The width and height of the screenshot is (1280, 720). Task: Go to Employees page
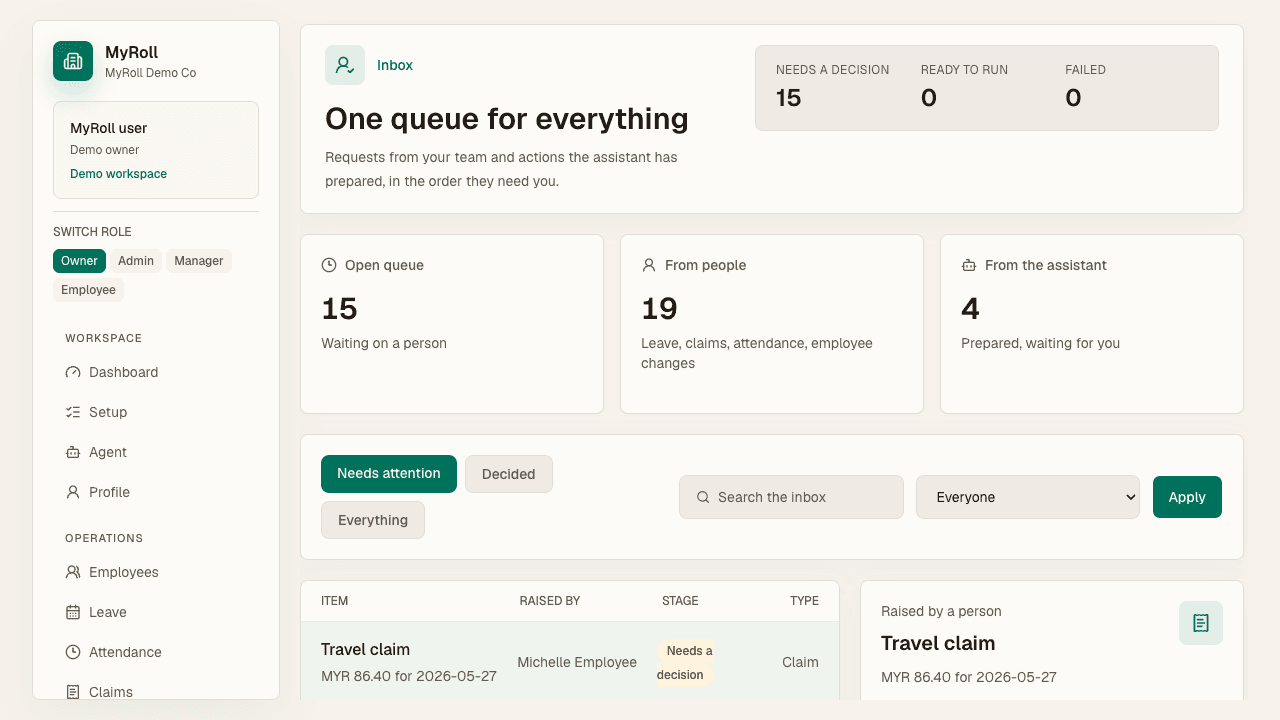click(156, 572)
